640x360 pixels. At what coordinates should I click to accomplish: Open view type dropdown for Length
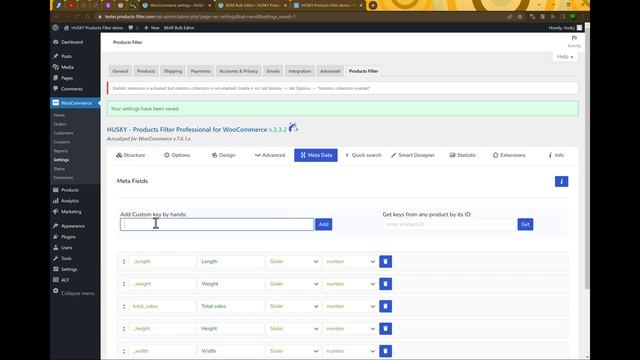tap(293, 261)
